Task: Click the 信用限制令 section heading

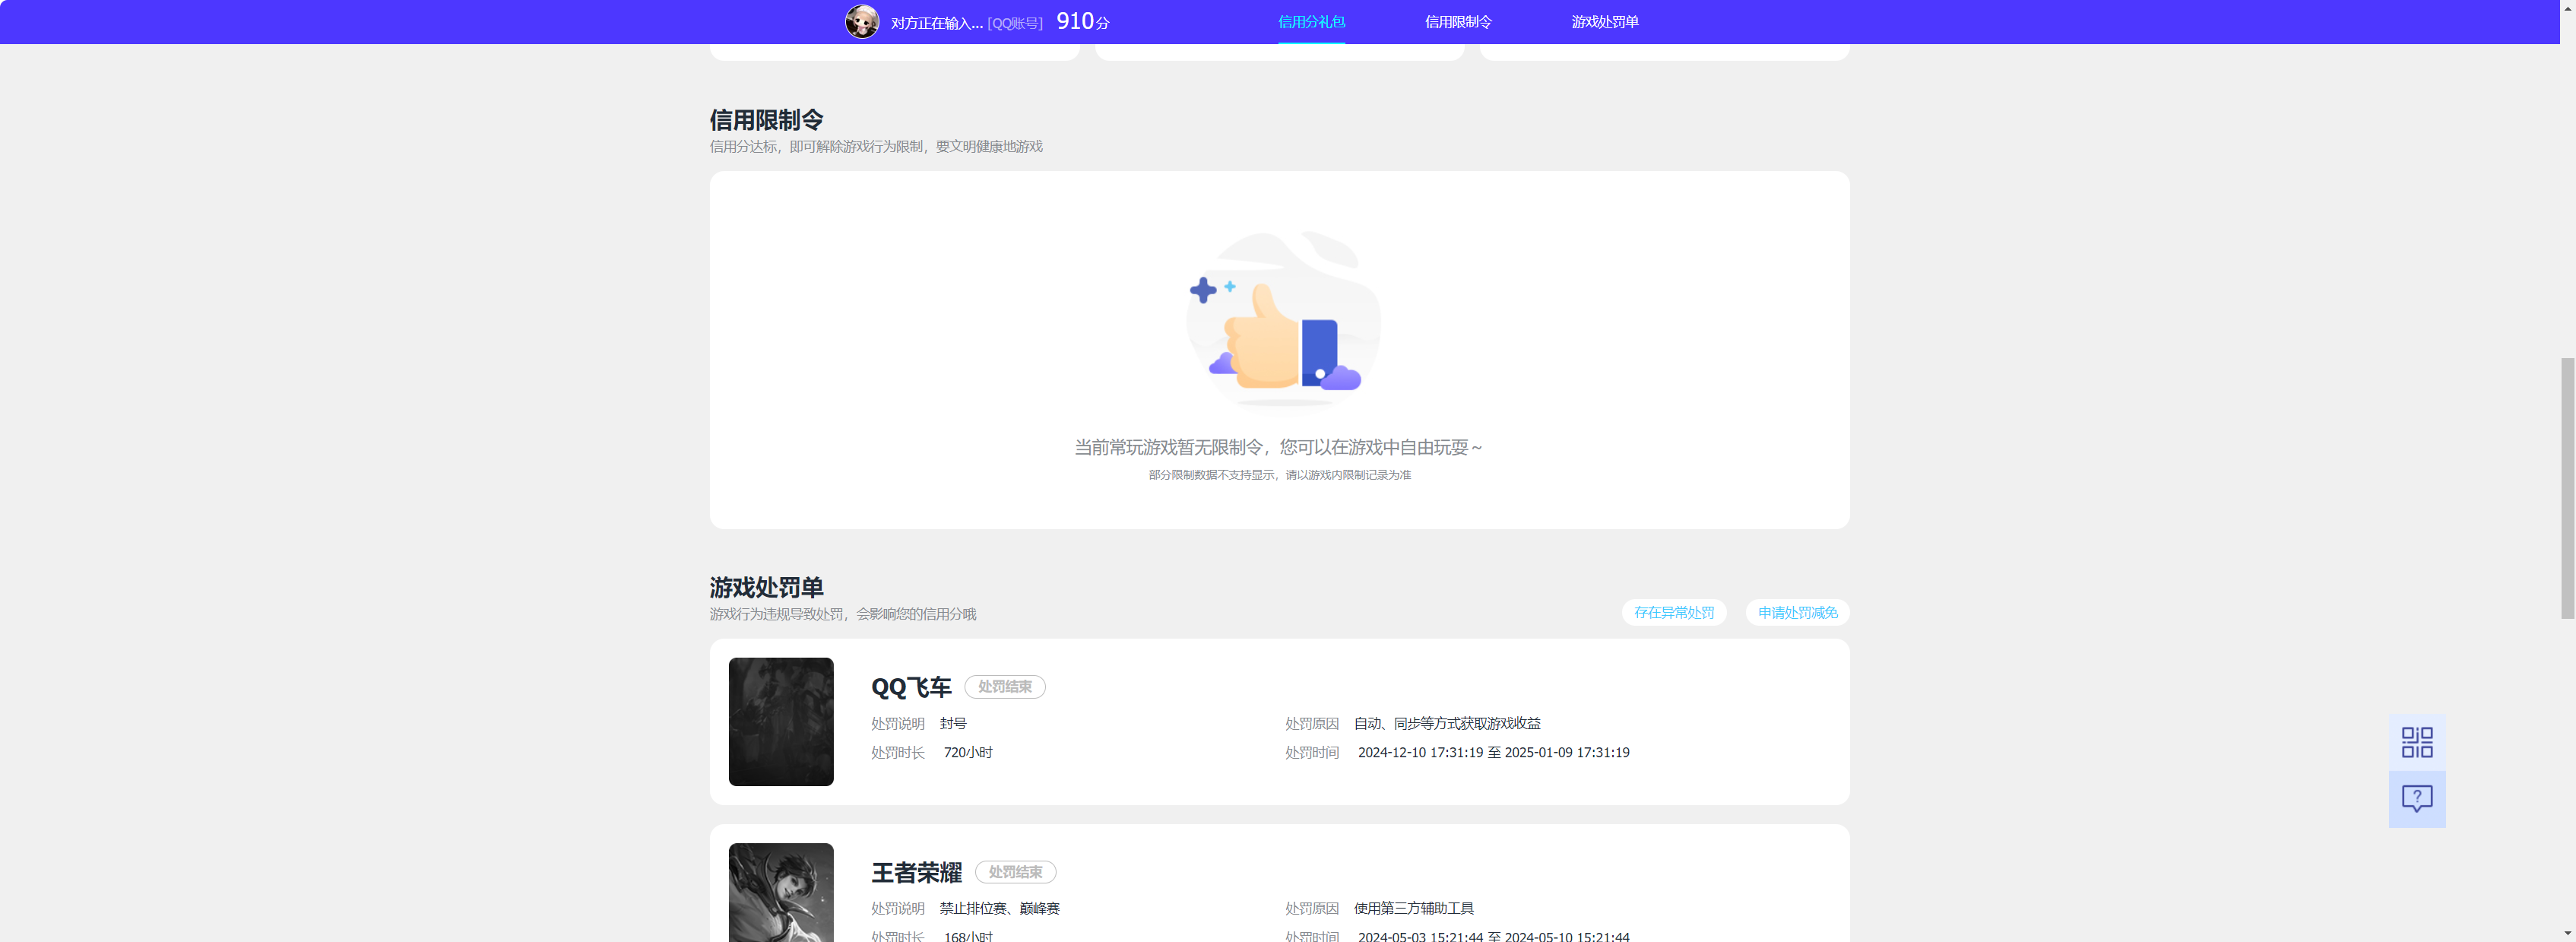Action: click(766, 120)
